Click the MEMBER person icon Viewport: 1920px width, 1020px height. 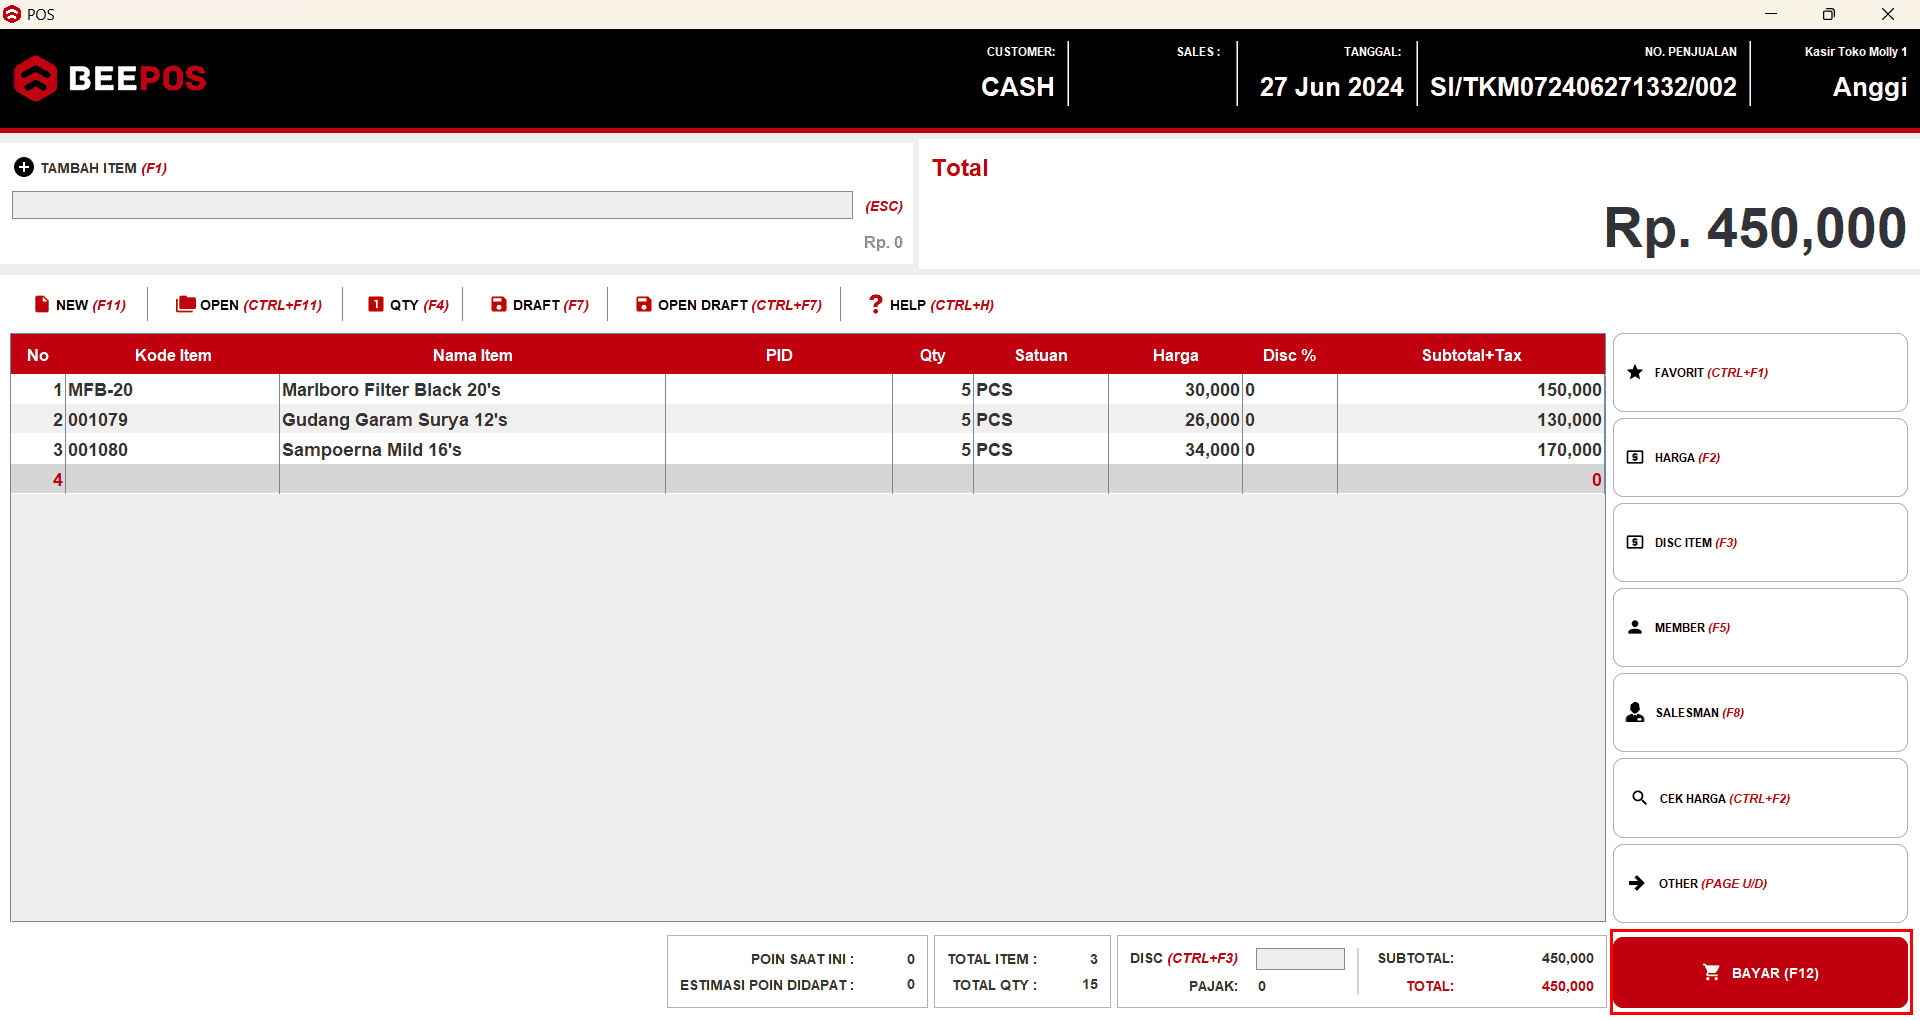[1635, 627]
